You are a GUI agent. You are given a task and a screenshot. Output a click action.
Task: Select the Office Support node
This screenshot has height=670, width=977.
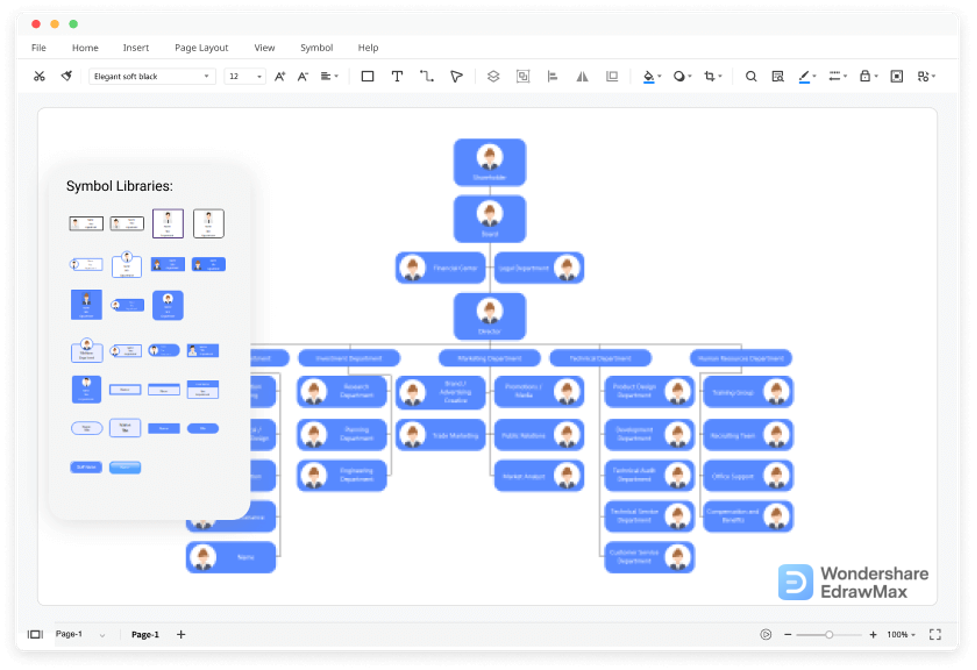tap(748, 476)
